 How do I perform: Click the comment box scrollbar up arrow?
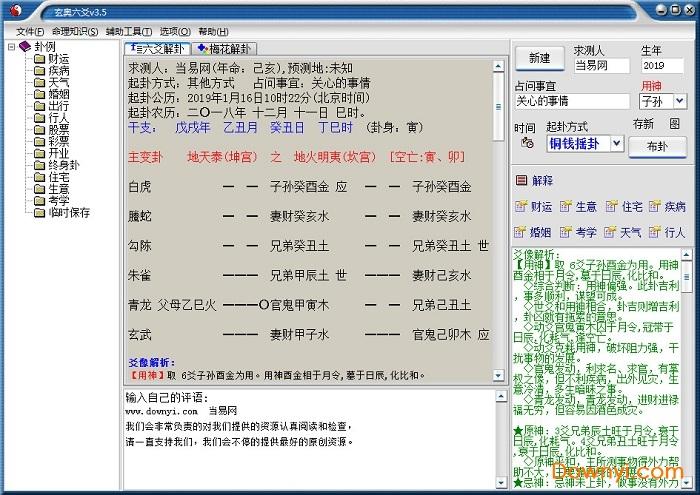(501, 396)
